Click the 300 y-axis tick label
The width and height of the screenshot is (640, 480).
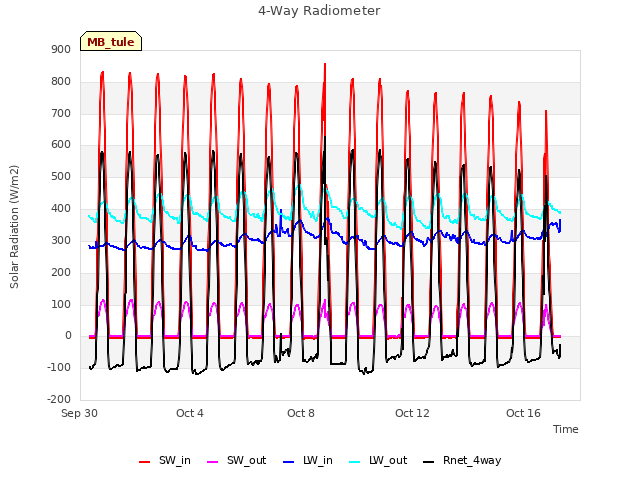[x=61, y=240]
